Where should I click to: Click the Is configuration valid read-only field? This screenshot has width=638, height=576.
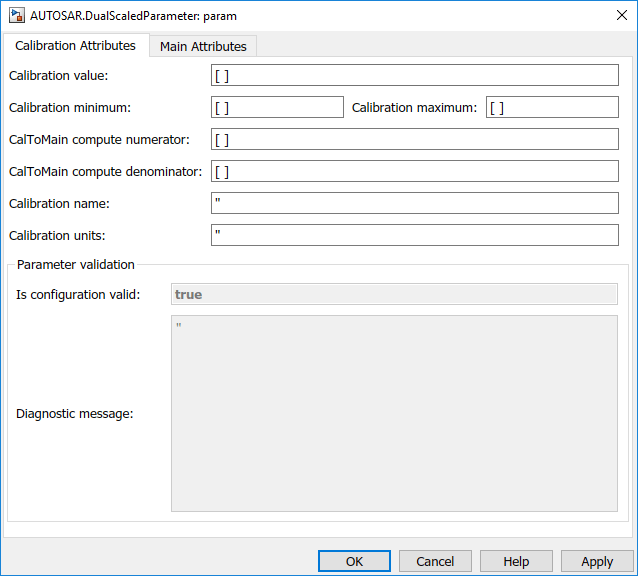pyautogui.click(x=394, y=294)
